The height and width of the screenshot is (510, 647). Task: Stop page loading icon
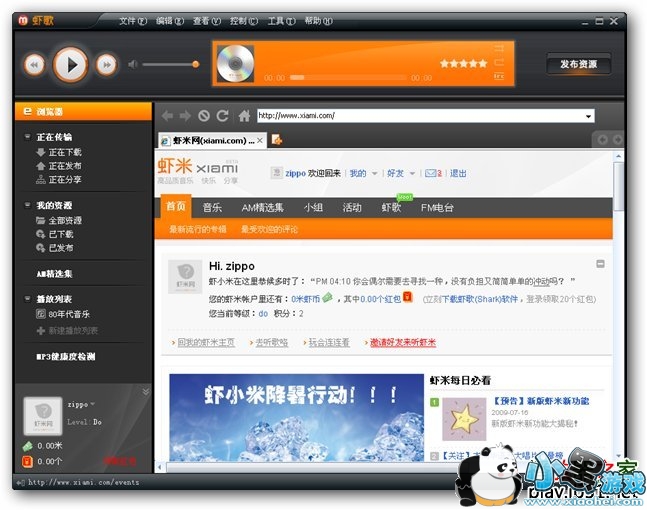(203, 116)
